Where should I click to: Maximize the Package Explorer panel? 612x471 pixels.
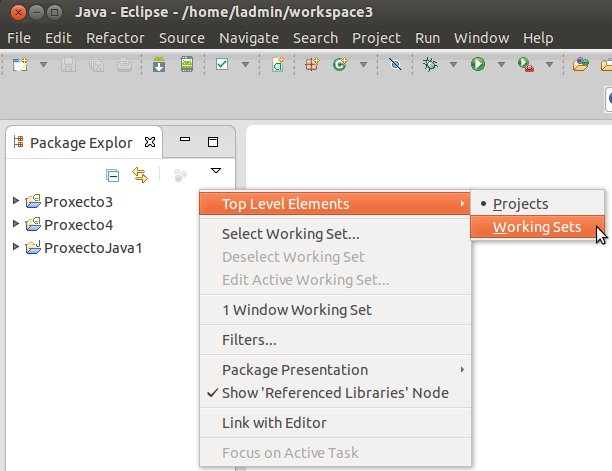tap(213, 142)
